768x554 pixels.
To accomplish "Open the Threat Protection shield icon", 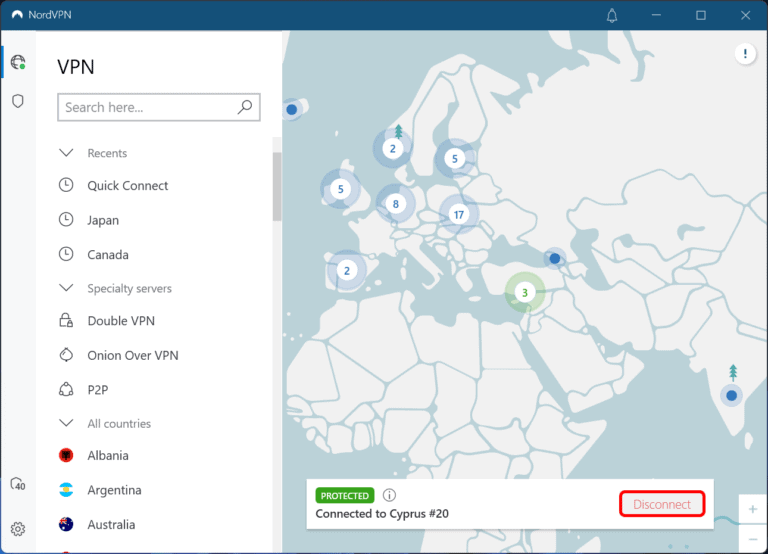I will [17, 101].
